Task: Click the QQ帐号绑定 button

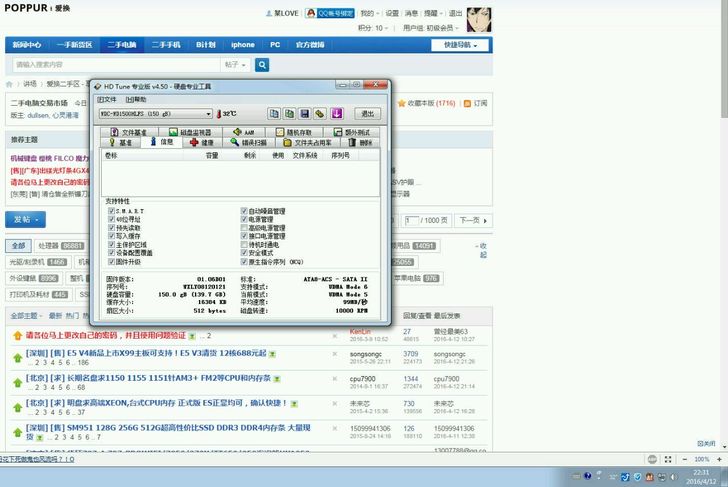Action: 330,13
